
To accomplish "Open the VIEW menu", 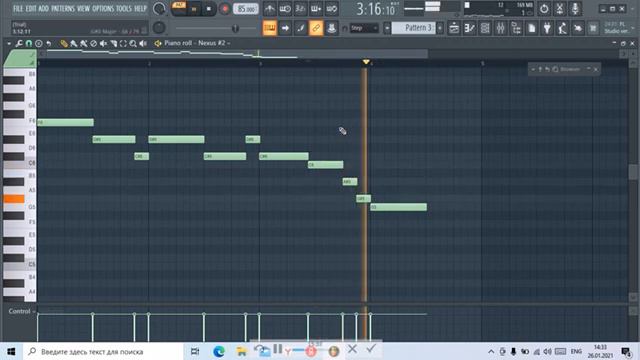I will pyautogui.click(x=83, y=9).
